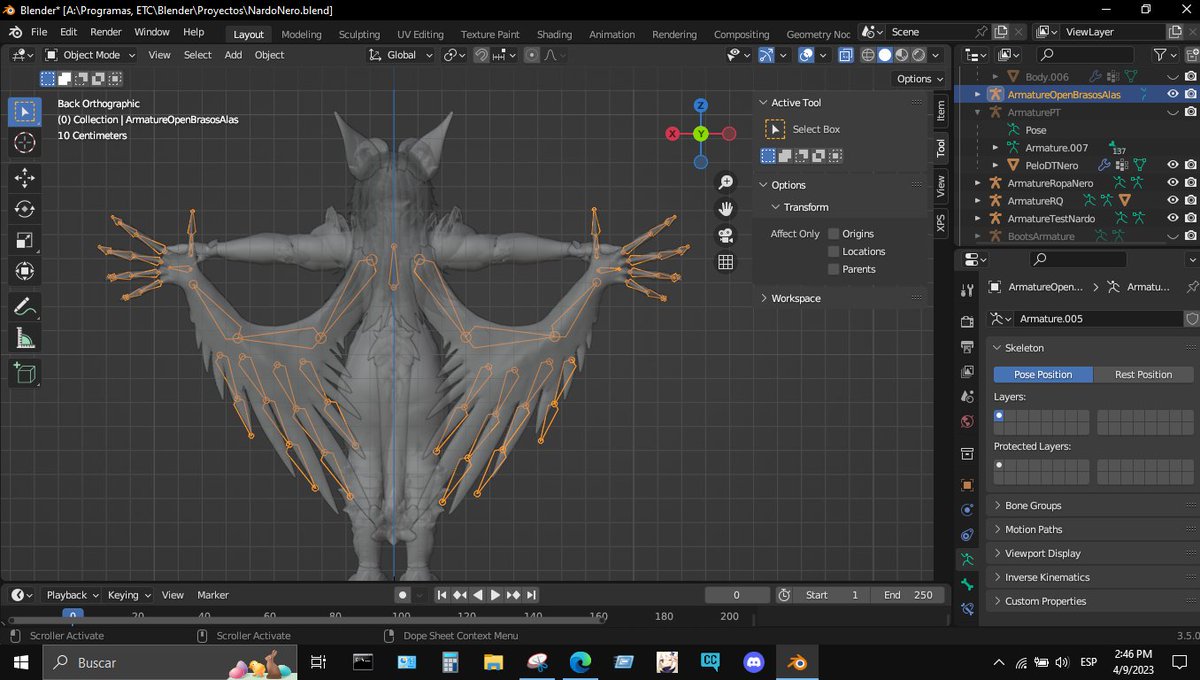Open the Render properties tab icon
1200x680 pixels.
pyautogui.click(x=967, y=322)
